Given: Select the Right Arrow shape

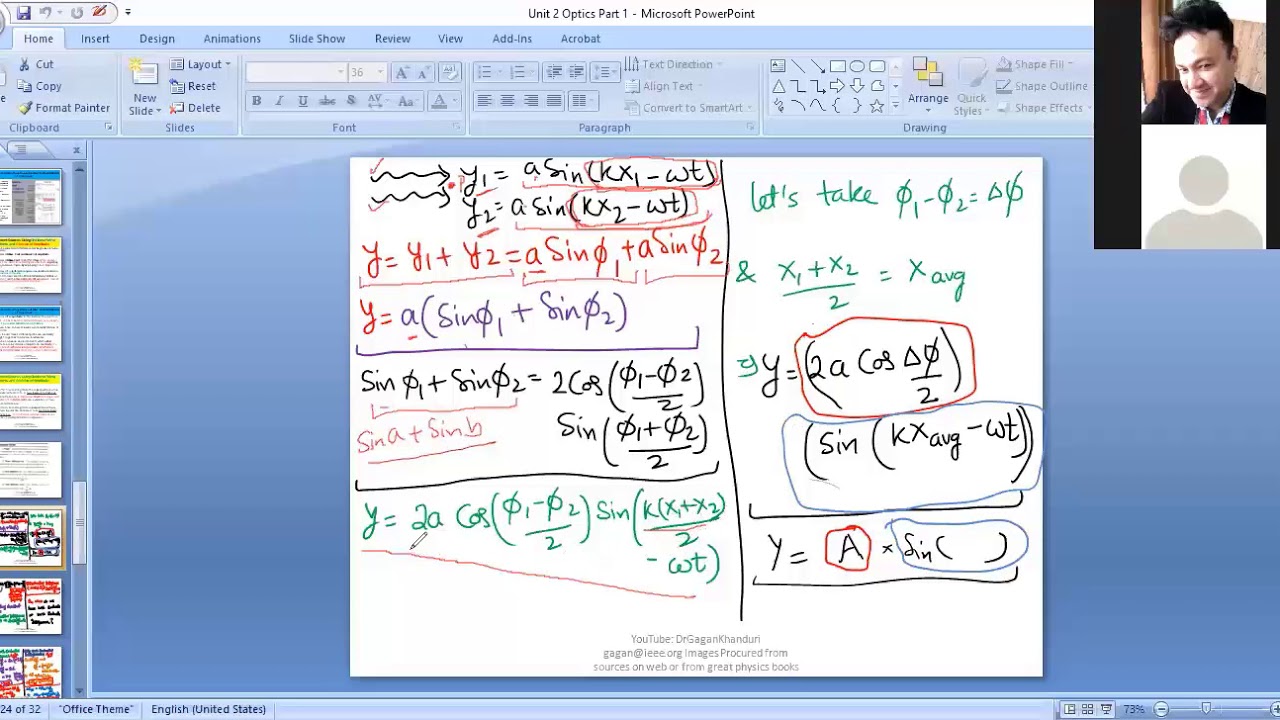Looking at the screenshot, I should coord(837,86).
